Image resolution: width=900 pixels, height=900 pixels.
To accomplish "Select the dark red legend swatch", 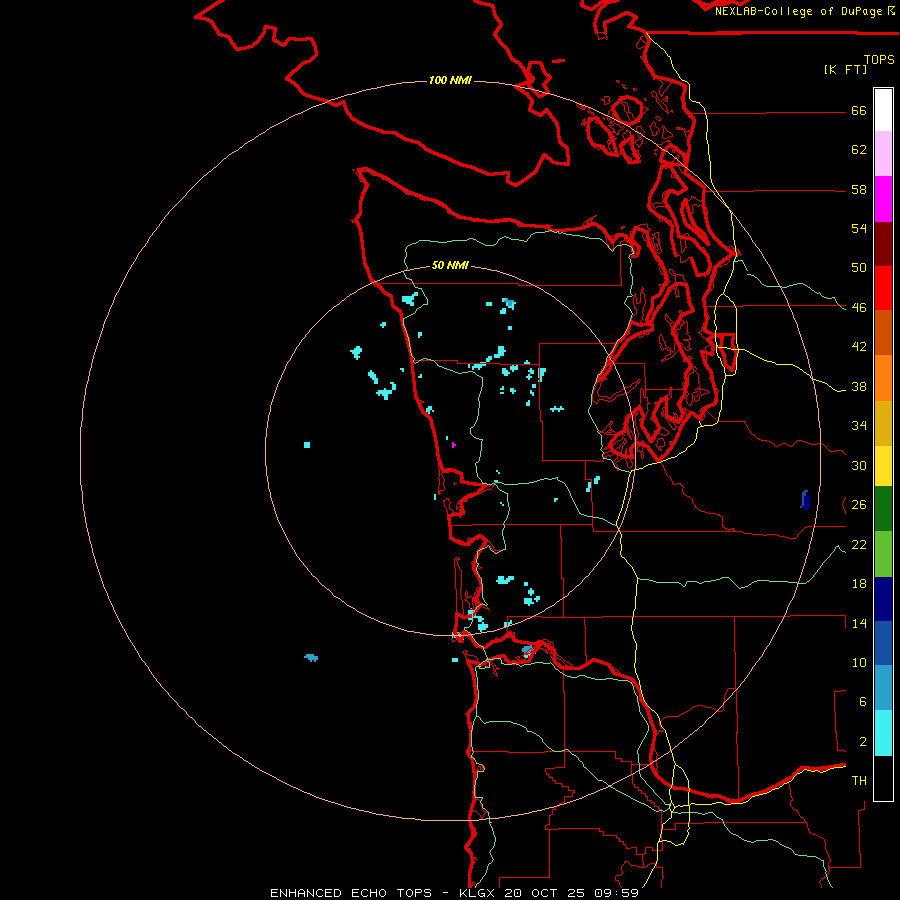I will coord(883,244).
